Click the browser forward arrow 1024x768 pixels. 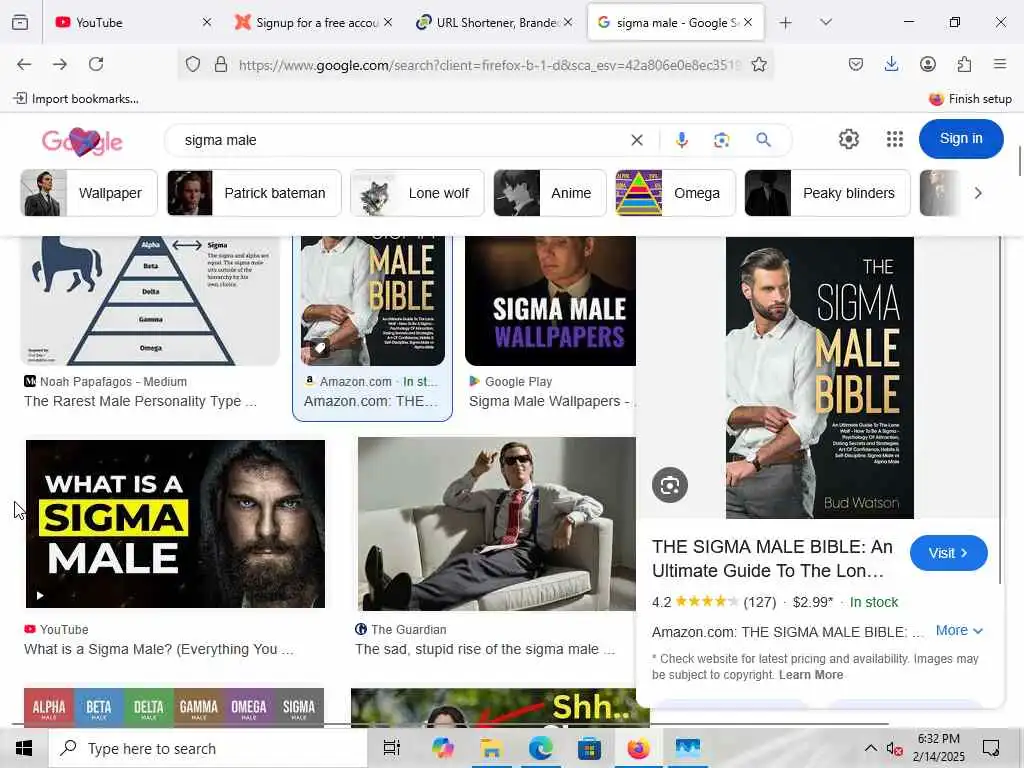[x=60, y=64]
